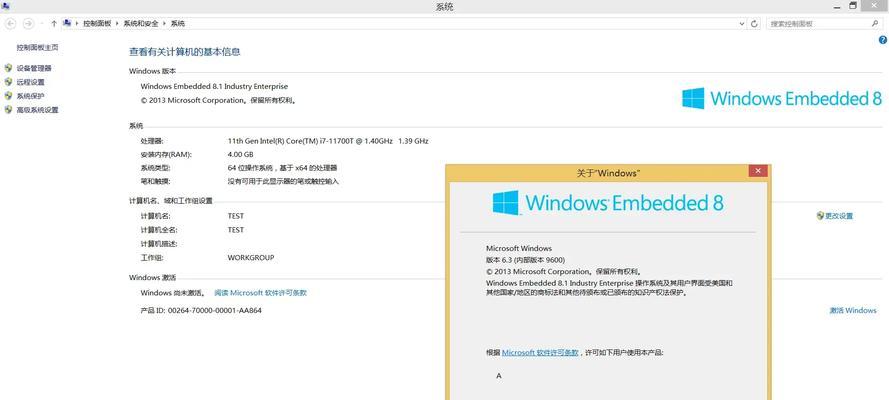Click the 没有可用于此显示器的笔或触控输入 text
Screen dimensions: 889x400
coord(283,181)
